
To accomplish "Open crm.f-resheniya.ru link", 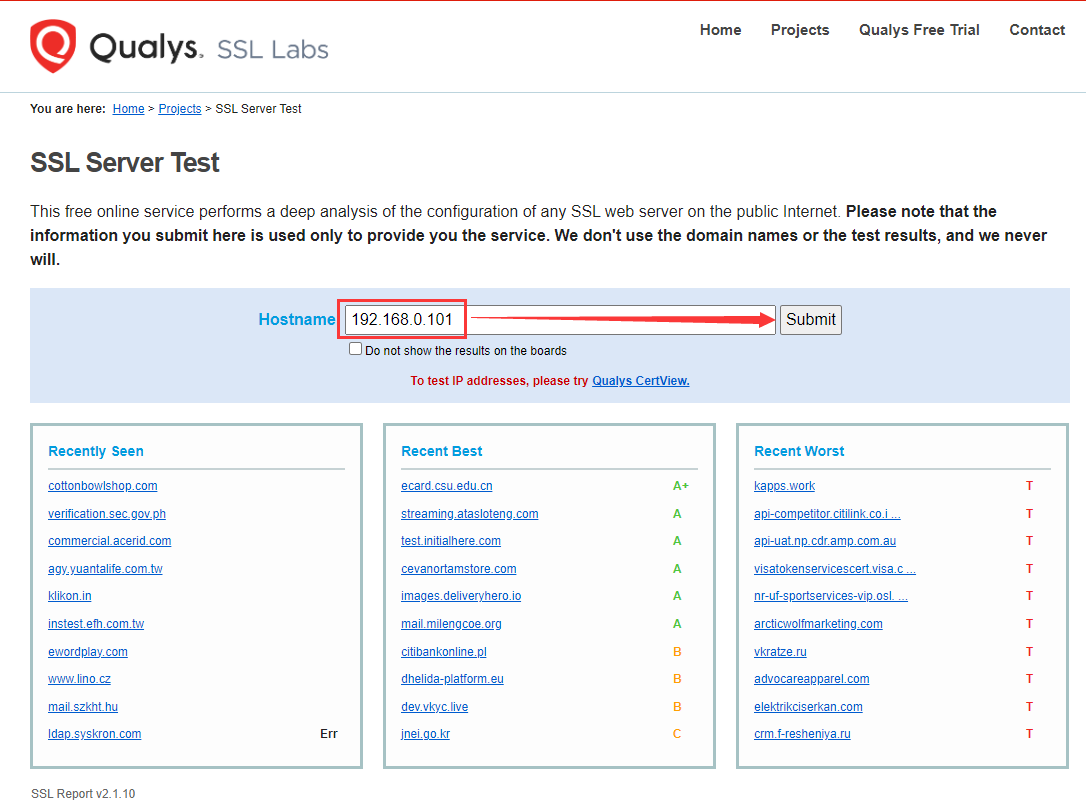I will point(802,734).
